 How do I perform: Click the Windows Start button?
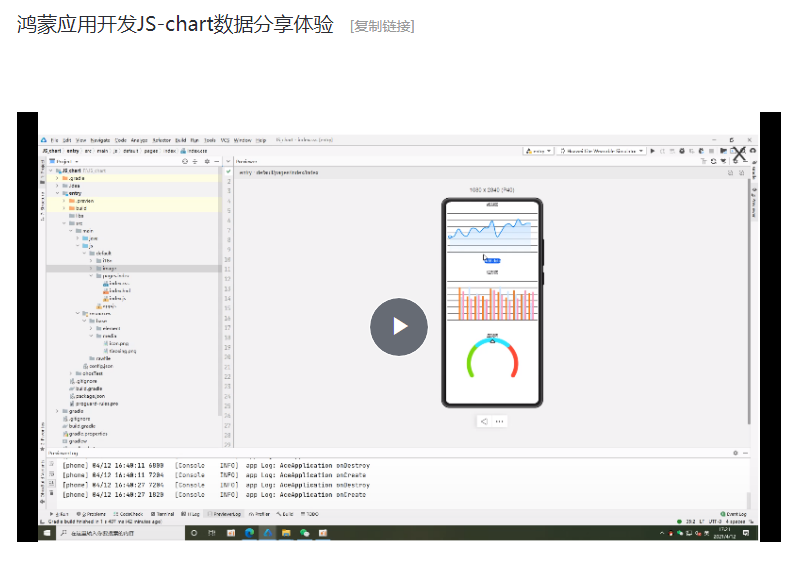coord(47,533)
